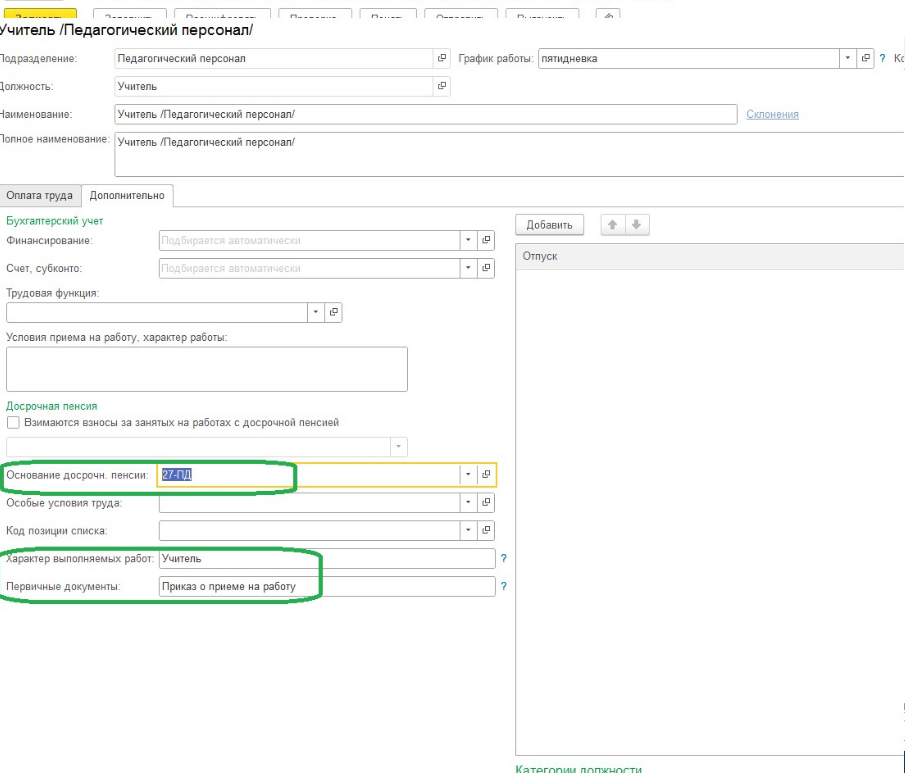Expand the График работы dropdown
The image size is (905, 773).
click(848, 58)
